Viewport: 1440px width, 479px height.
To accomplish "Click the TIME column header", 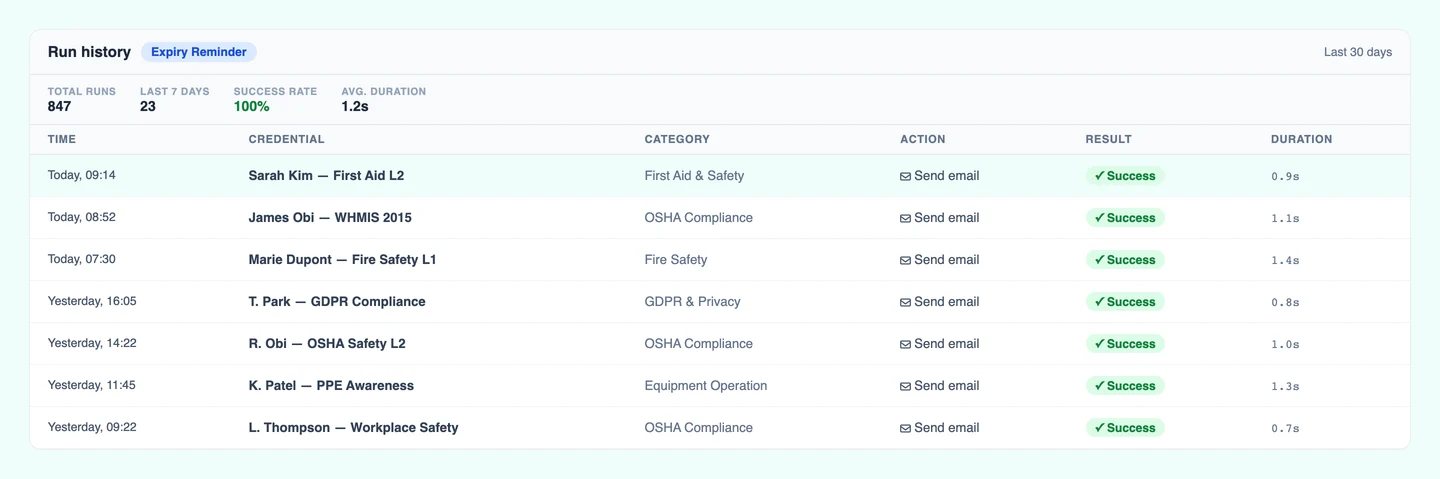I will click(x=62, y=139).
